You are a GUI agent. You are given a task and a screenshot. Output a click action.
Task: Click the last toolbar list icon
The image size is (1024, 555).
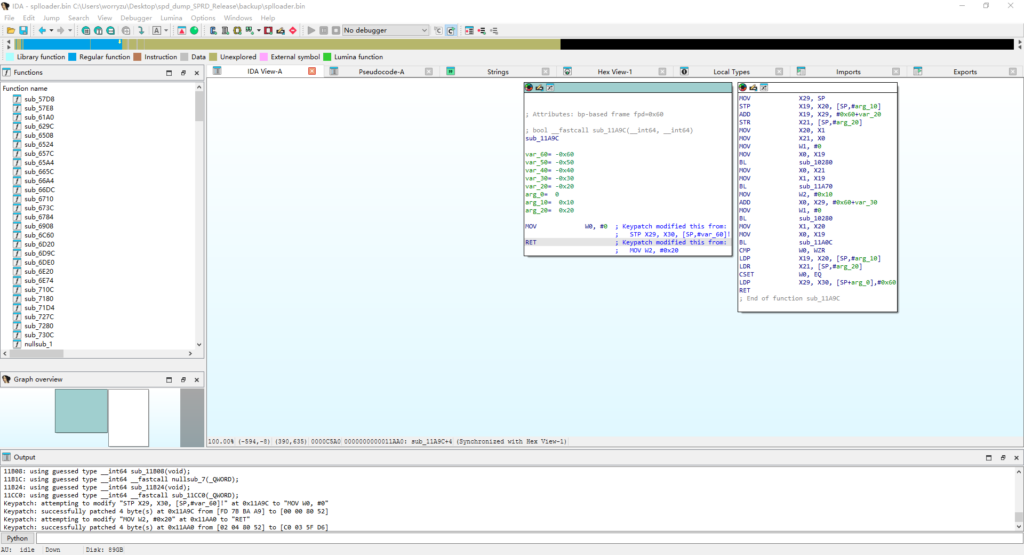point(494,31)
